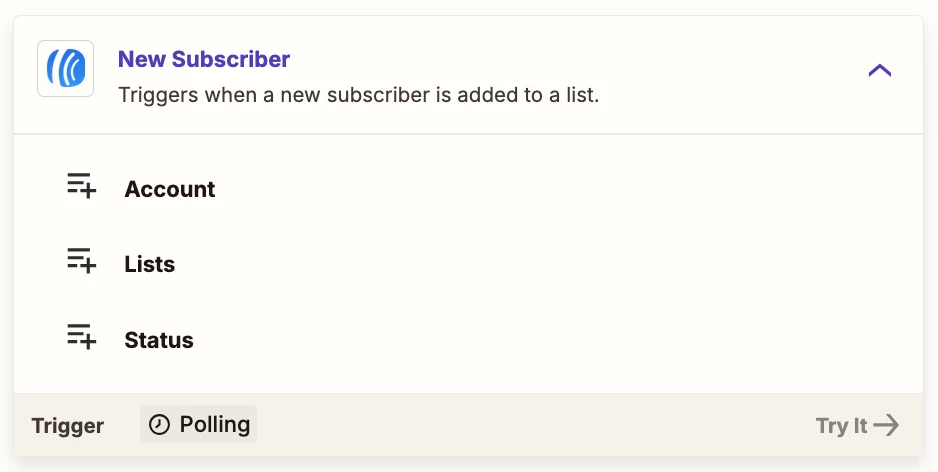Click the card header area
This screenshot has height=472, width=938.
click(468, 75)
